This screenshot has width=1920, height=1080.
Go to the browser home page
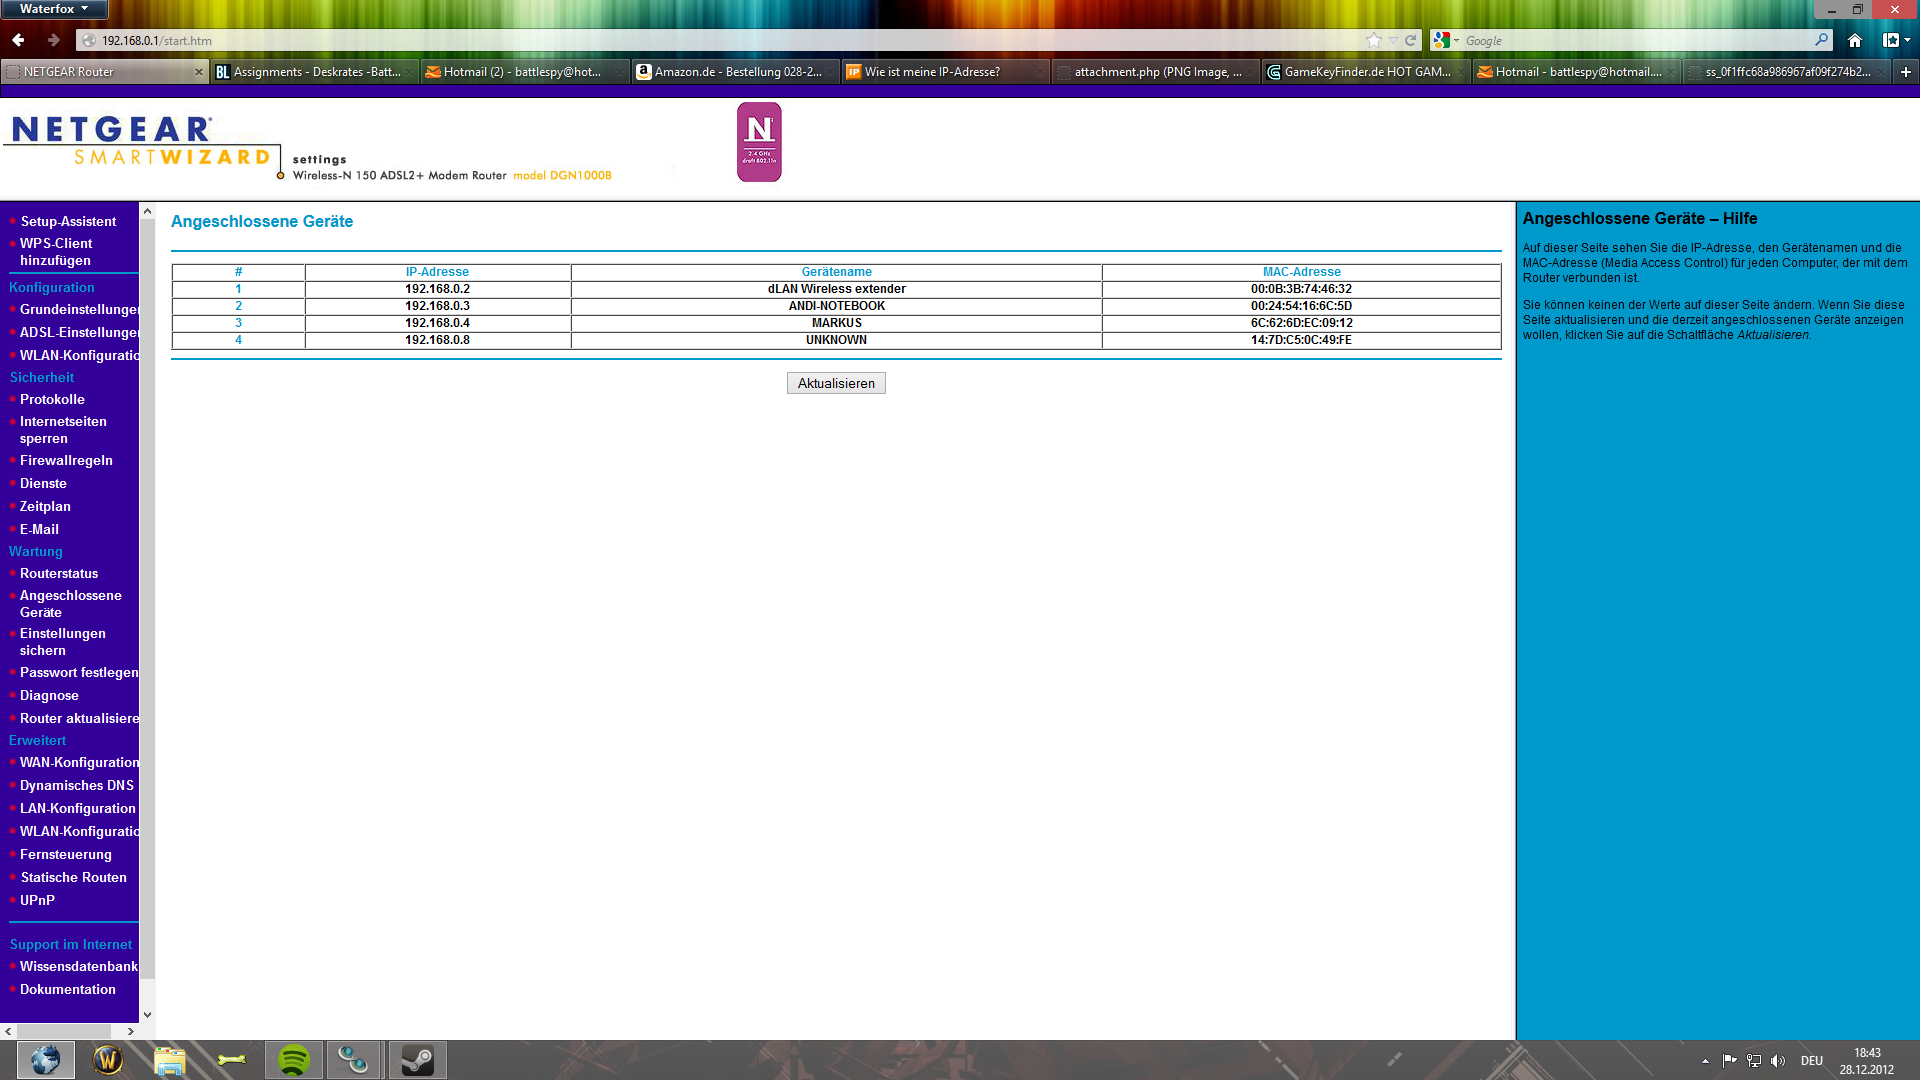[1855, 40]
